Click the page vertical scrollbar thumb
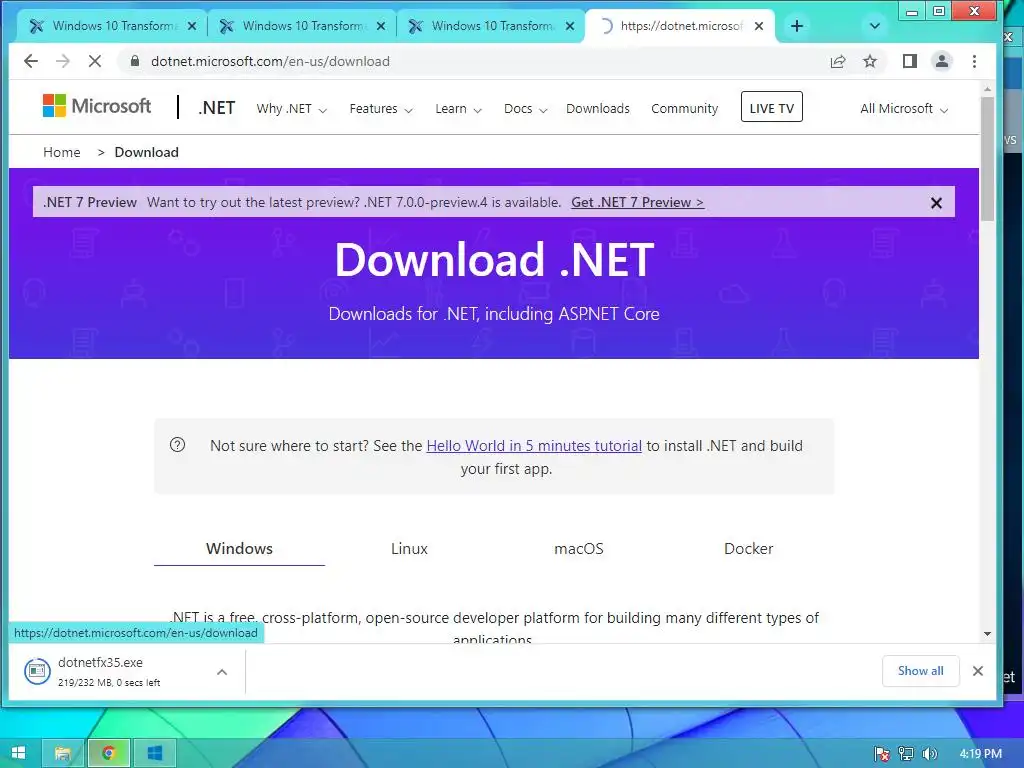Screen dimensions: 1024x768 [x=987, y=159]
